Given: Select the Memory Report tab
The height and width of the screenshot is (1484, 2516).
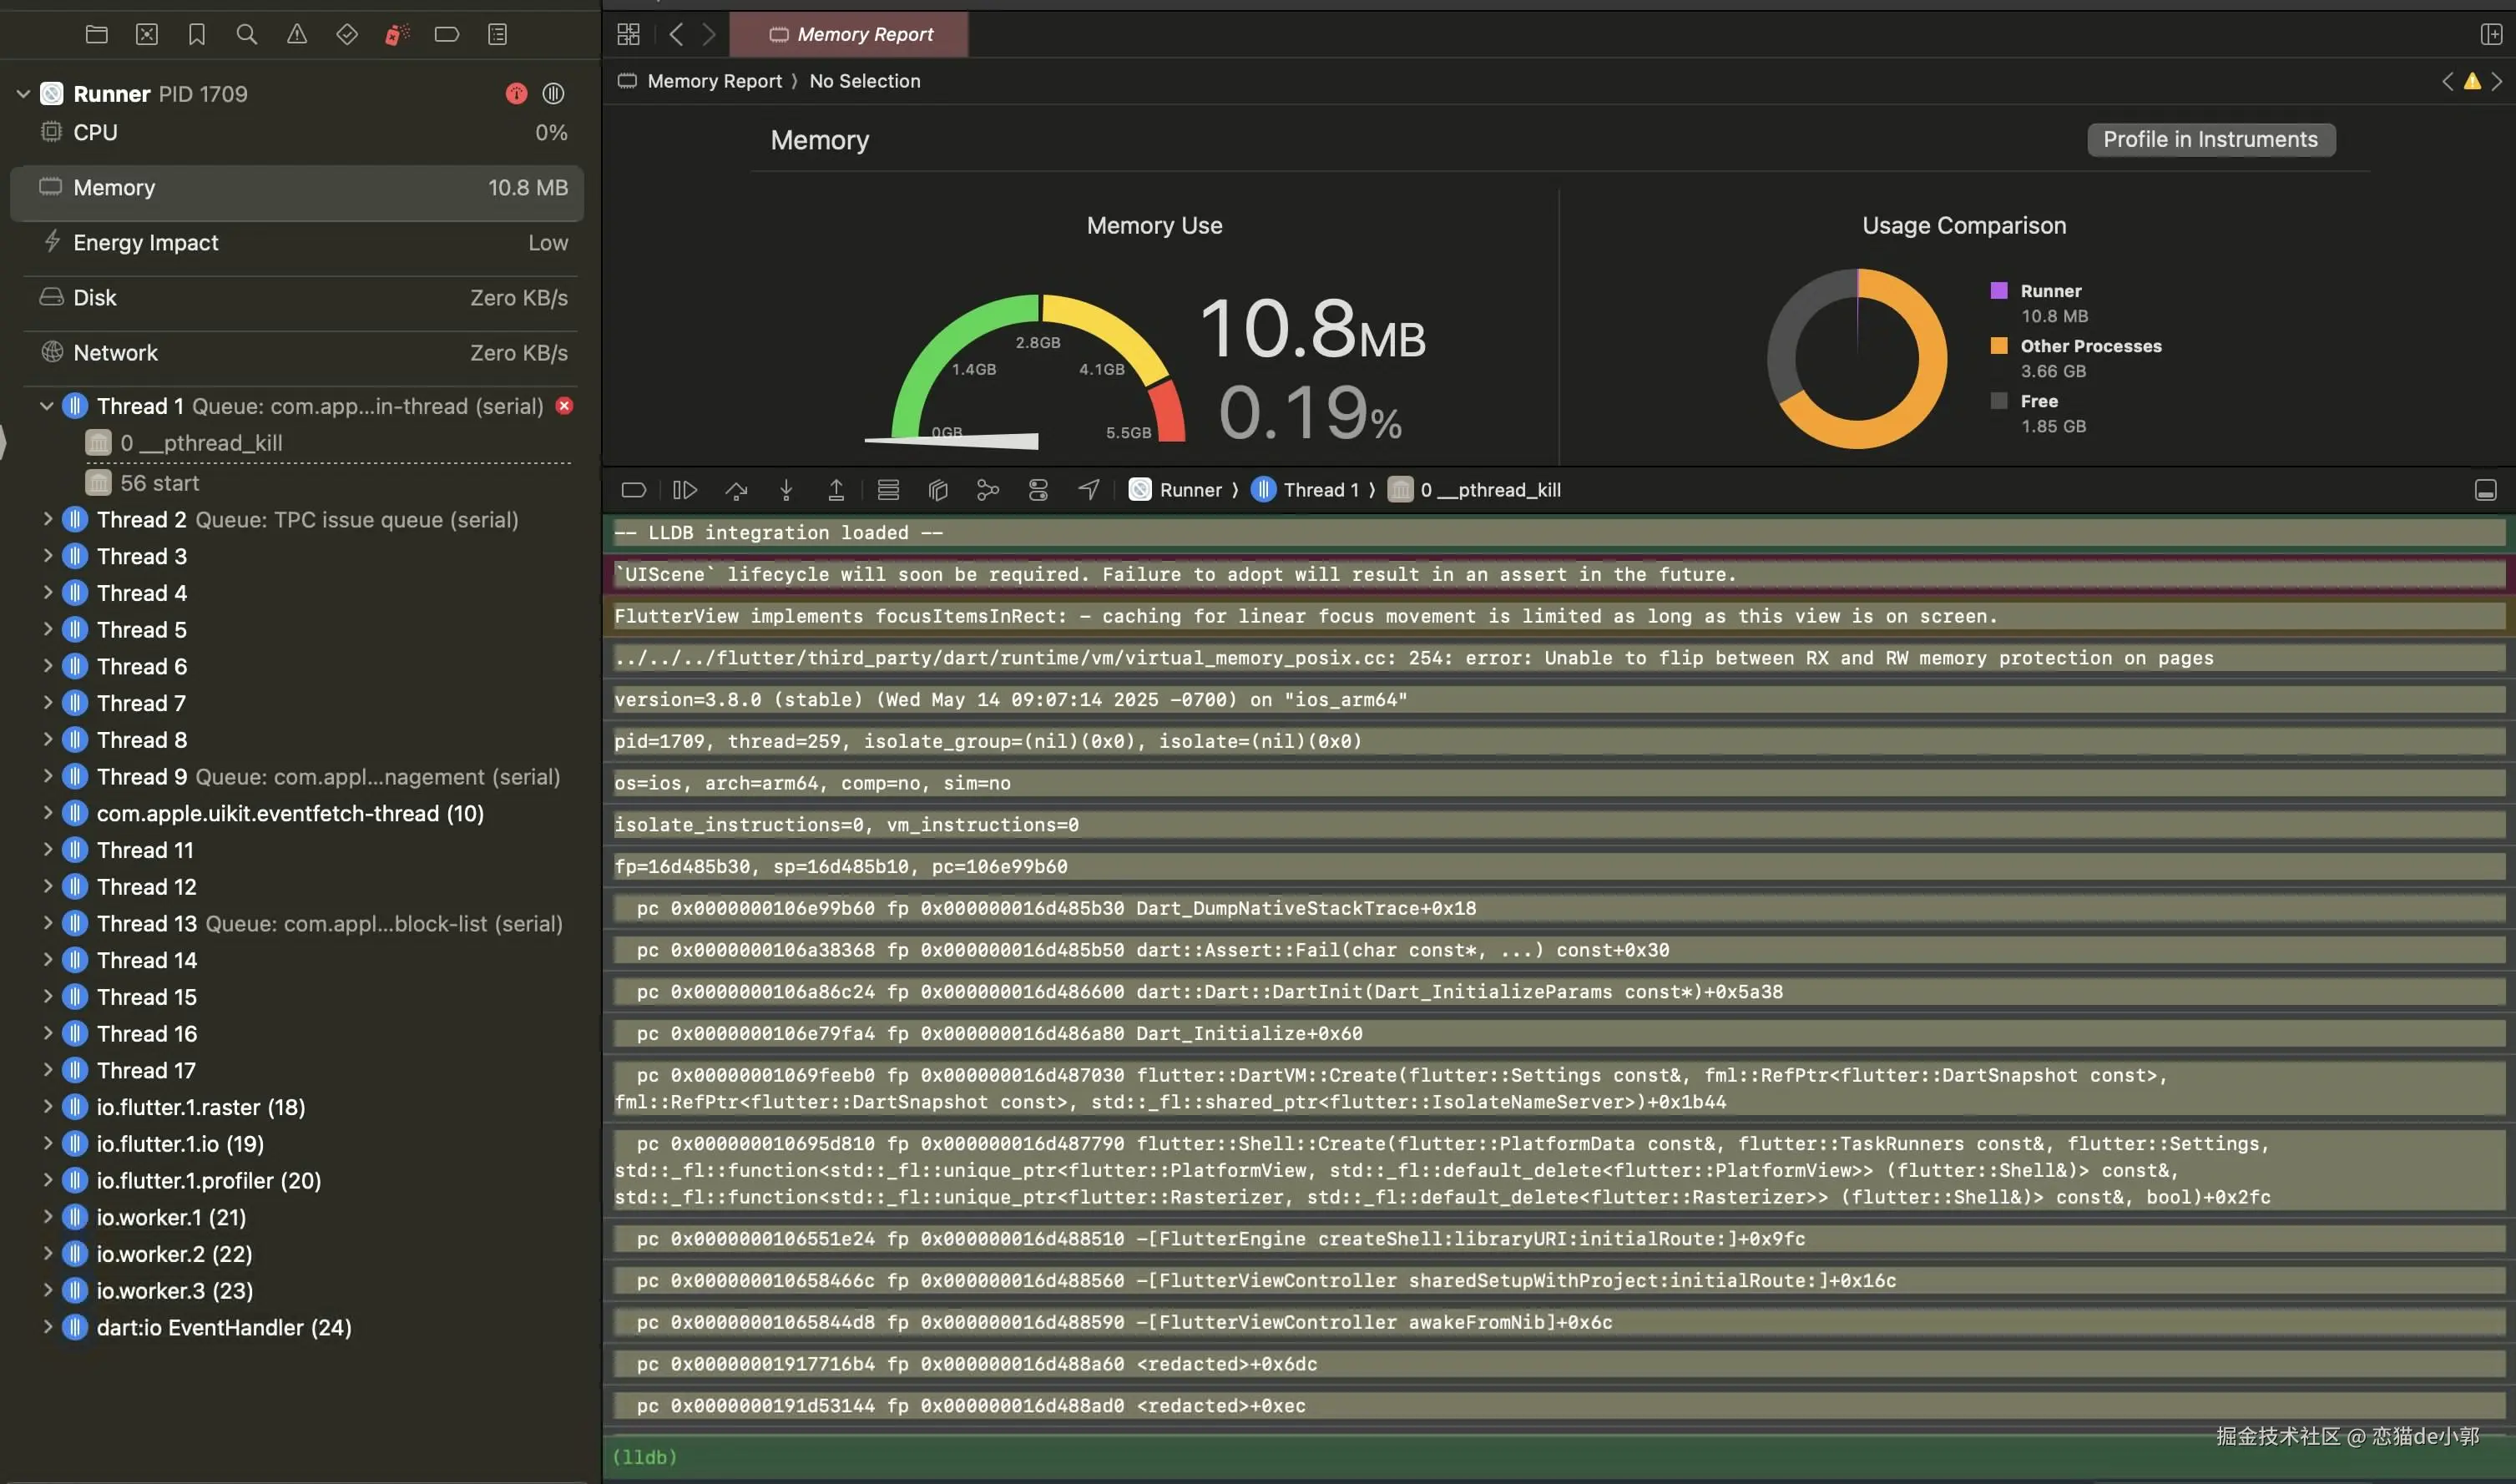Looking at the screenshot, I should pos(850,35).
